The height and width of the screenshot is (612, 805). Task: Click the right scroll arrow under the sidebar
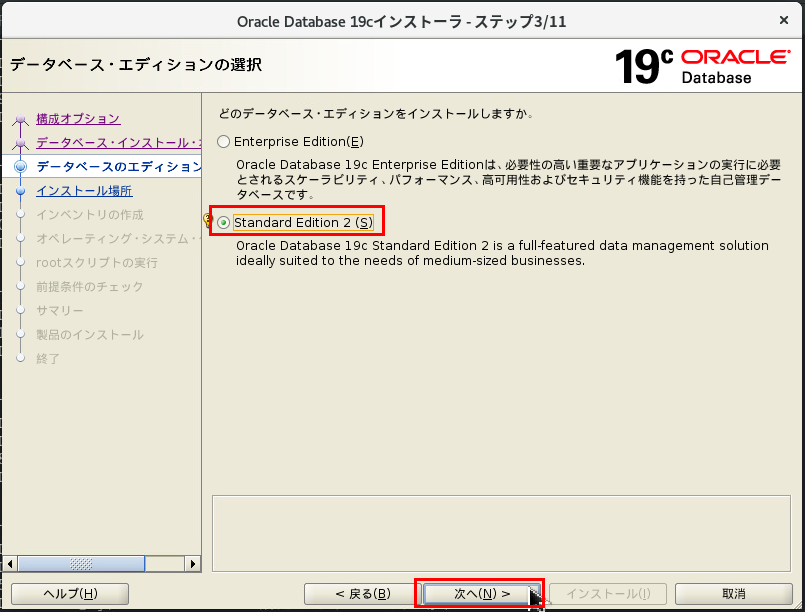(194, 563)
